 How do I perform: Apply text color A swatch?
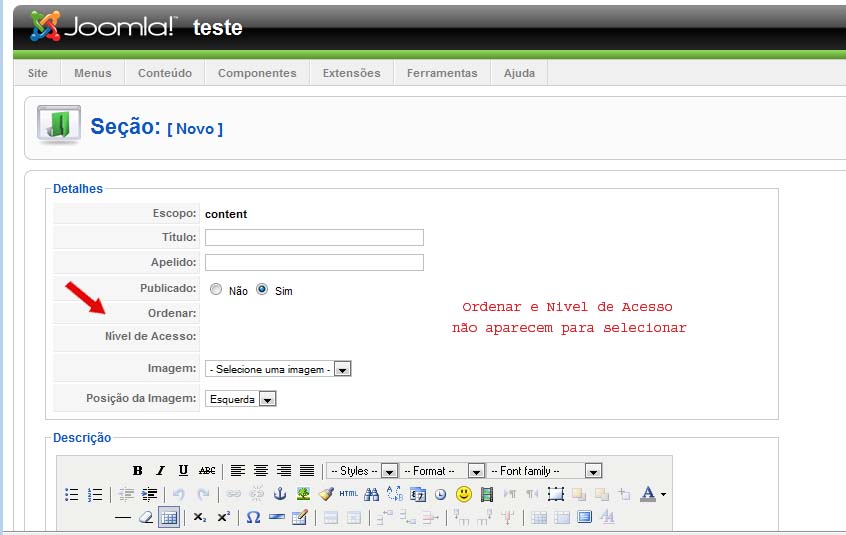click(648, 494)
